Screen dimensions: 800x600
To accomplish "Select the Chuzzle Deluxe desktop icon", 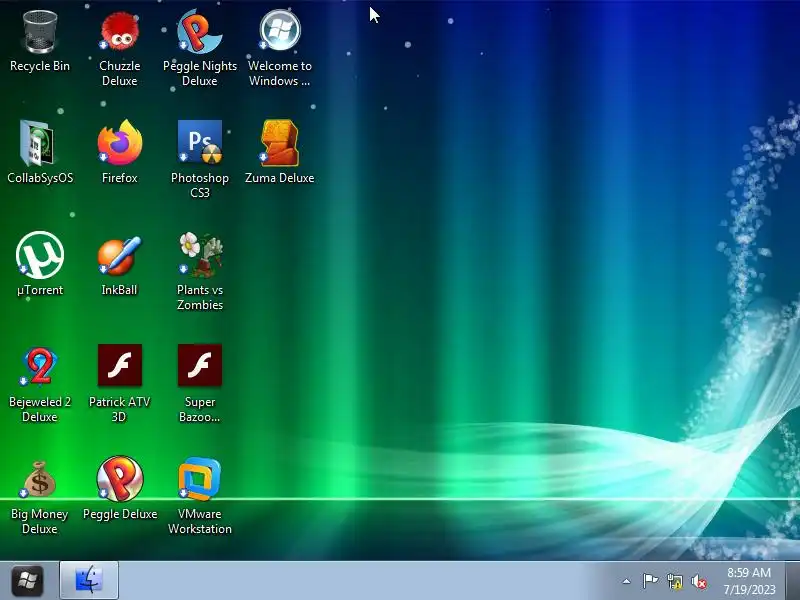I will (x=119, y=32).
